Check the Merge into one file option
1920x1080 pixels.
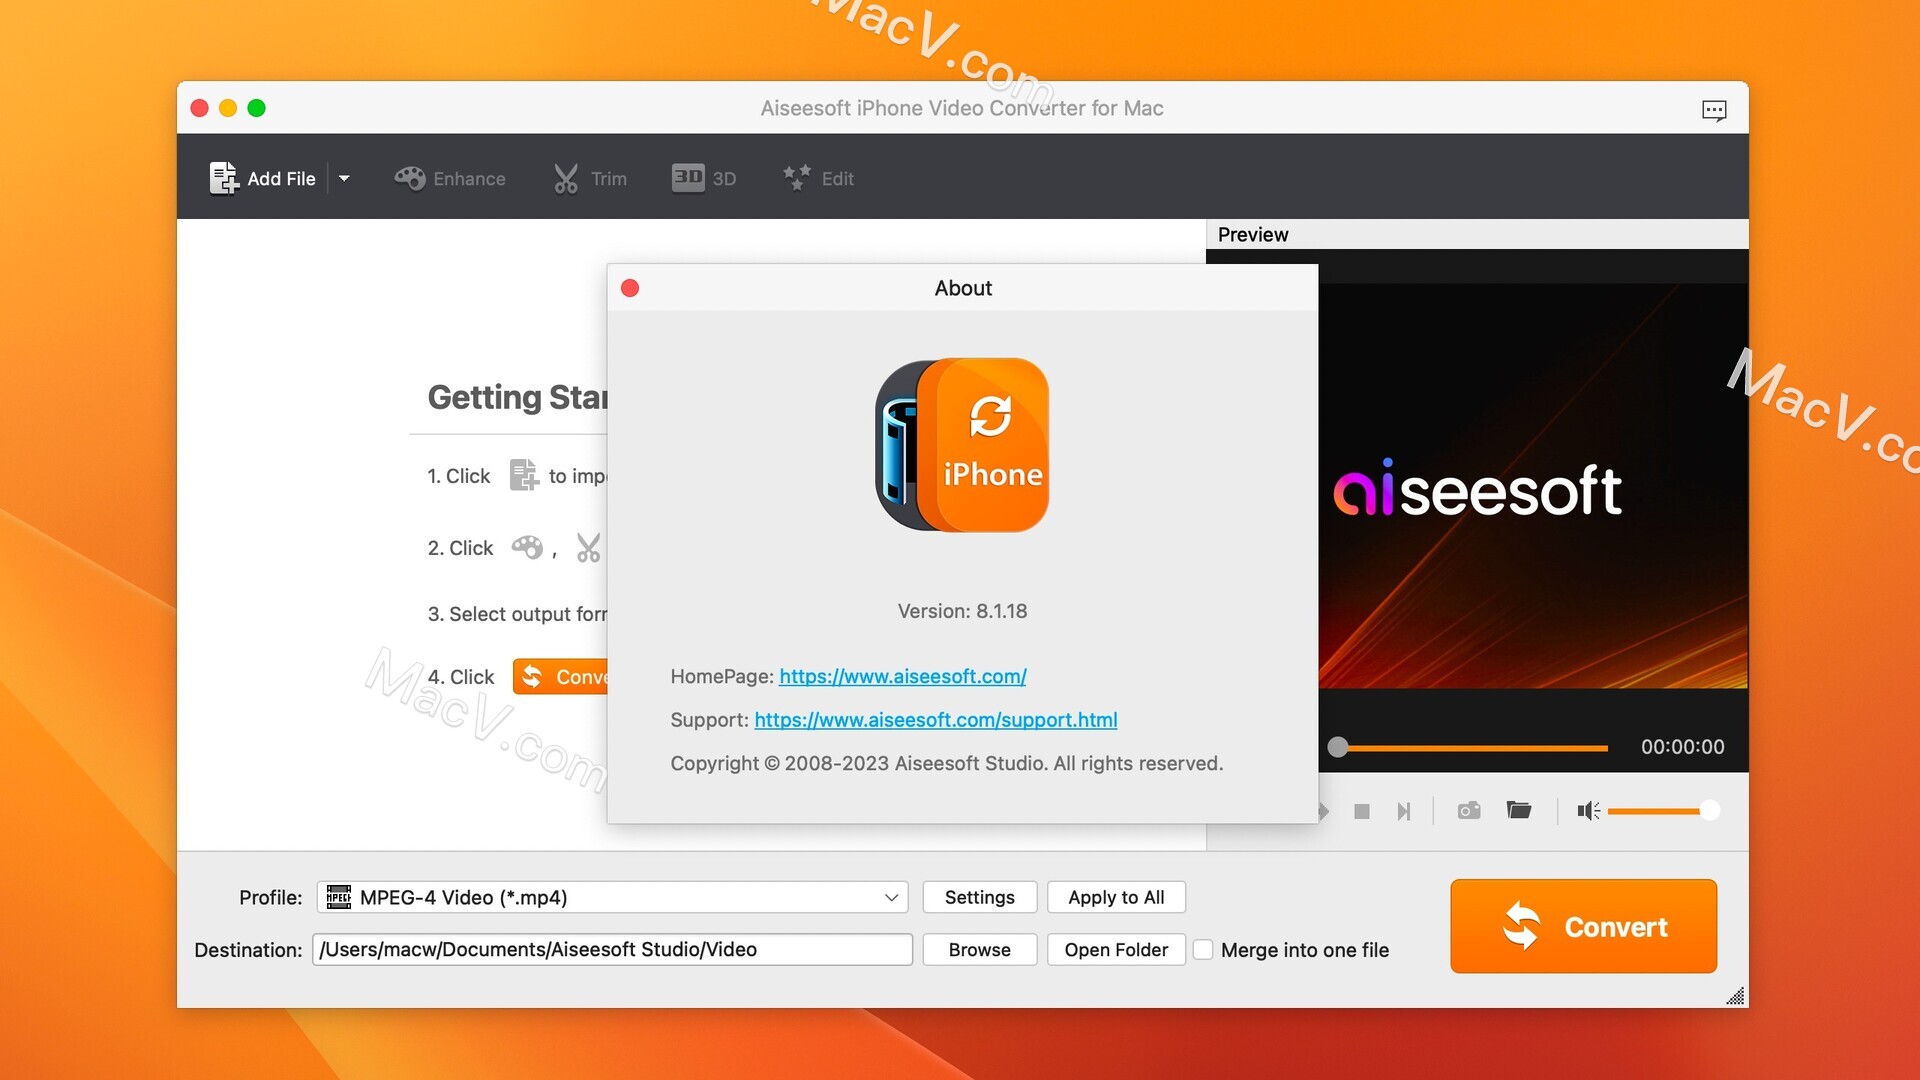pyautogui.click(x=1203, y=949)
